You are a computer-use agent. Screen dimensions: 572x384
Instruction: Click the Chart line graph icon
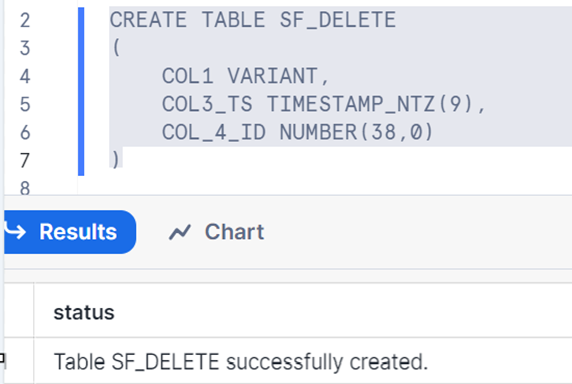click(x=179, y=232)
